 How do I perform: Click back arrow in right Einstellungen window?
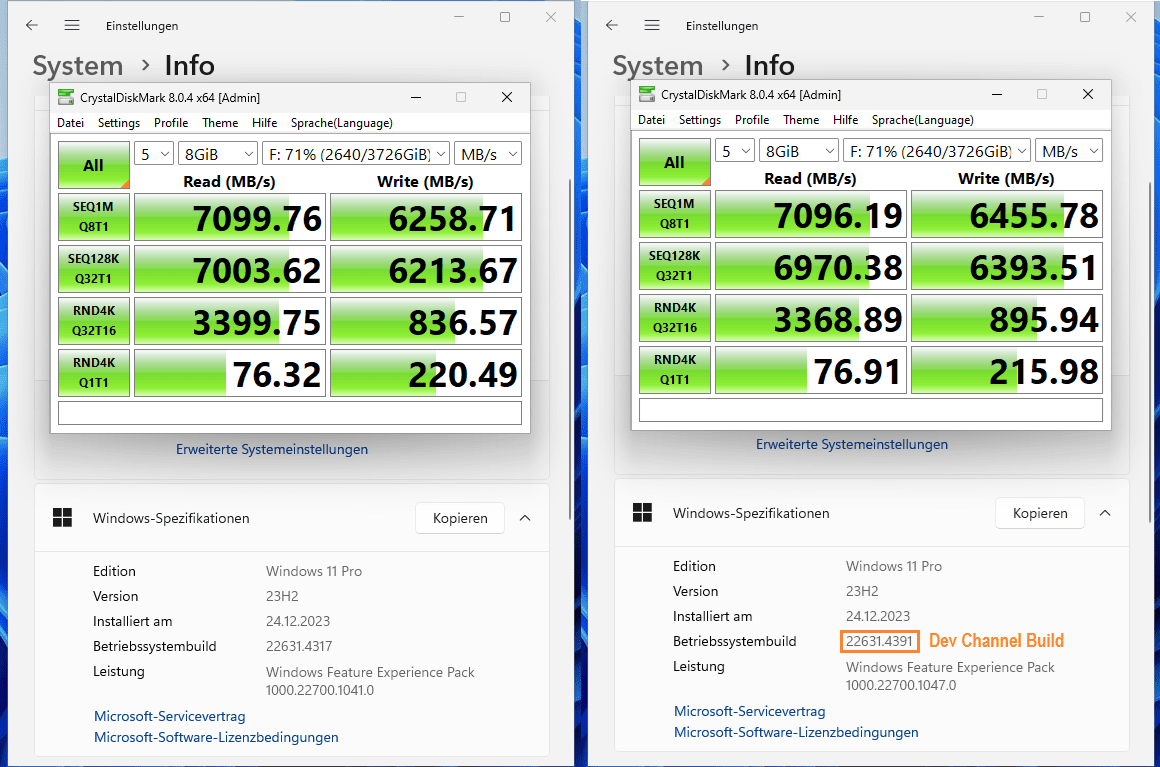(612, 25)
